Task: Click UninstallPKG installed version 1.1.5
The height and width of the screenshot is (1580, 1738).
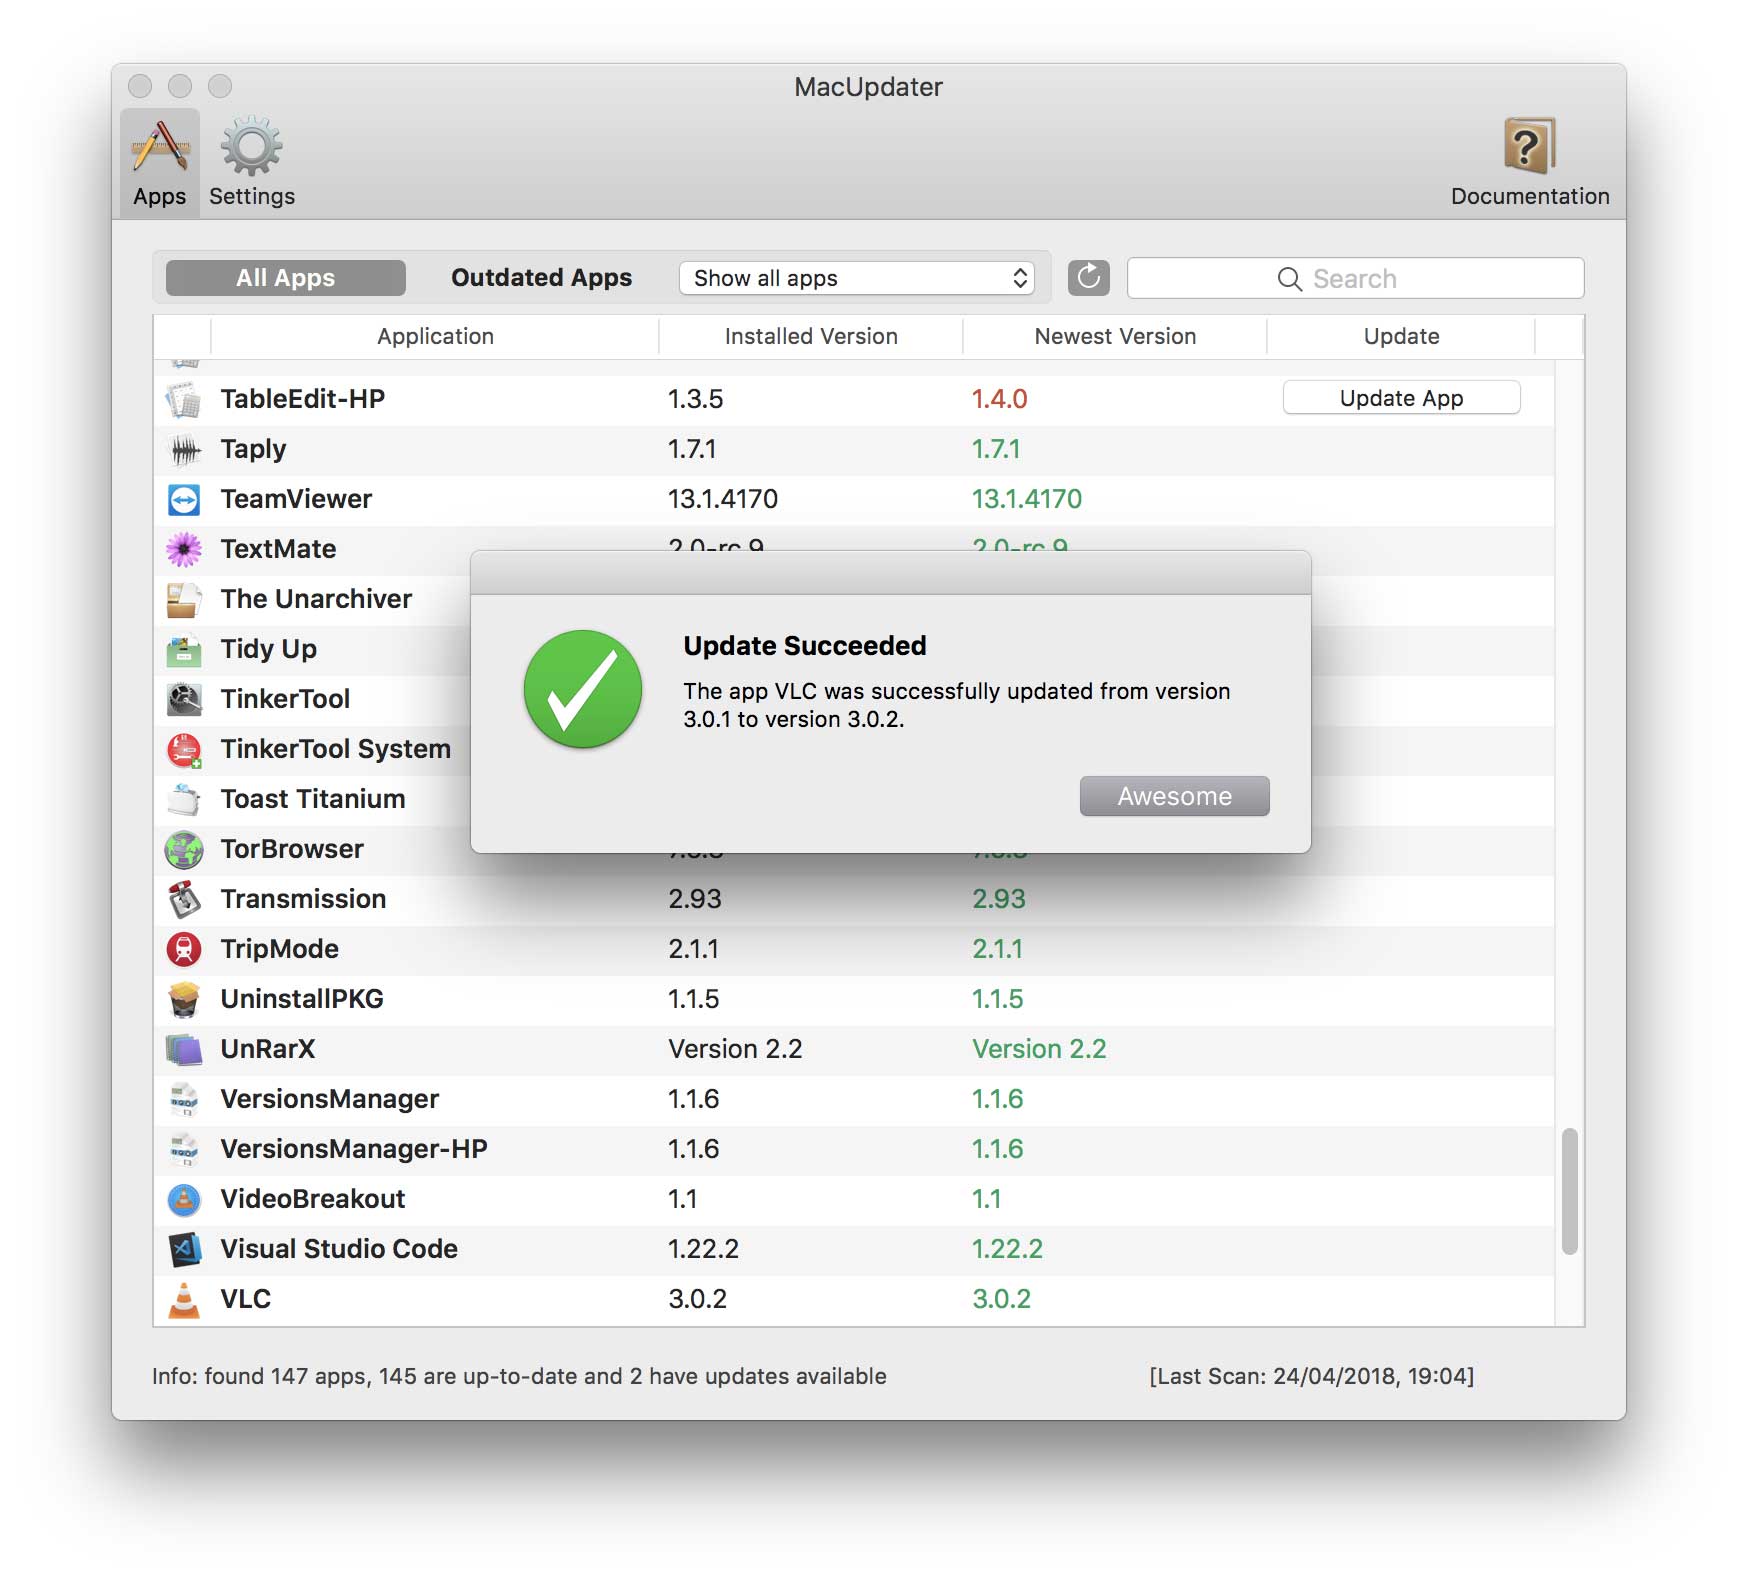Action: coord(694,999)
